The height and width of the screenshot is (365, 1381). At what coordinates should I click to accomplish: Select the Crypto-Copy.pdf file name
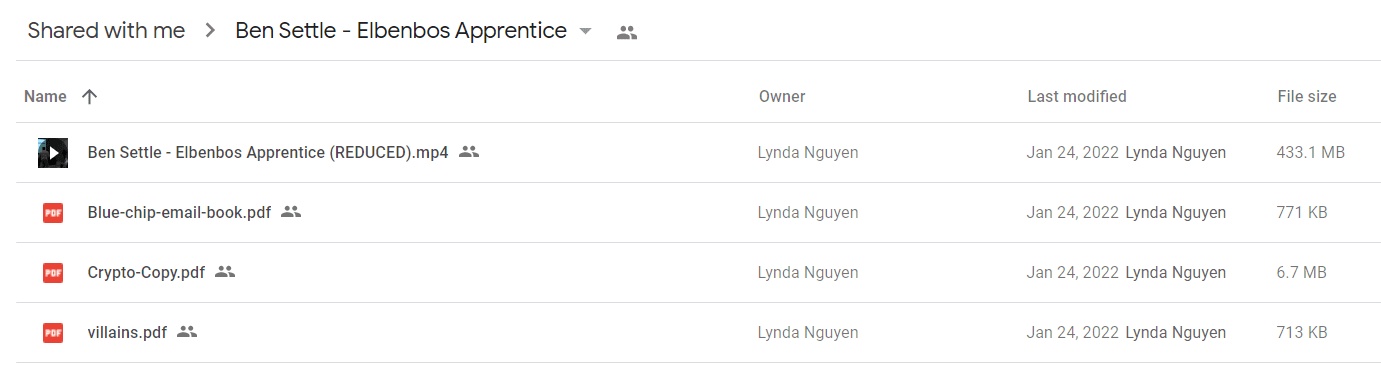(146, 272)
